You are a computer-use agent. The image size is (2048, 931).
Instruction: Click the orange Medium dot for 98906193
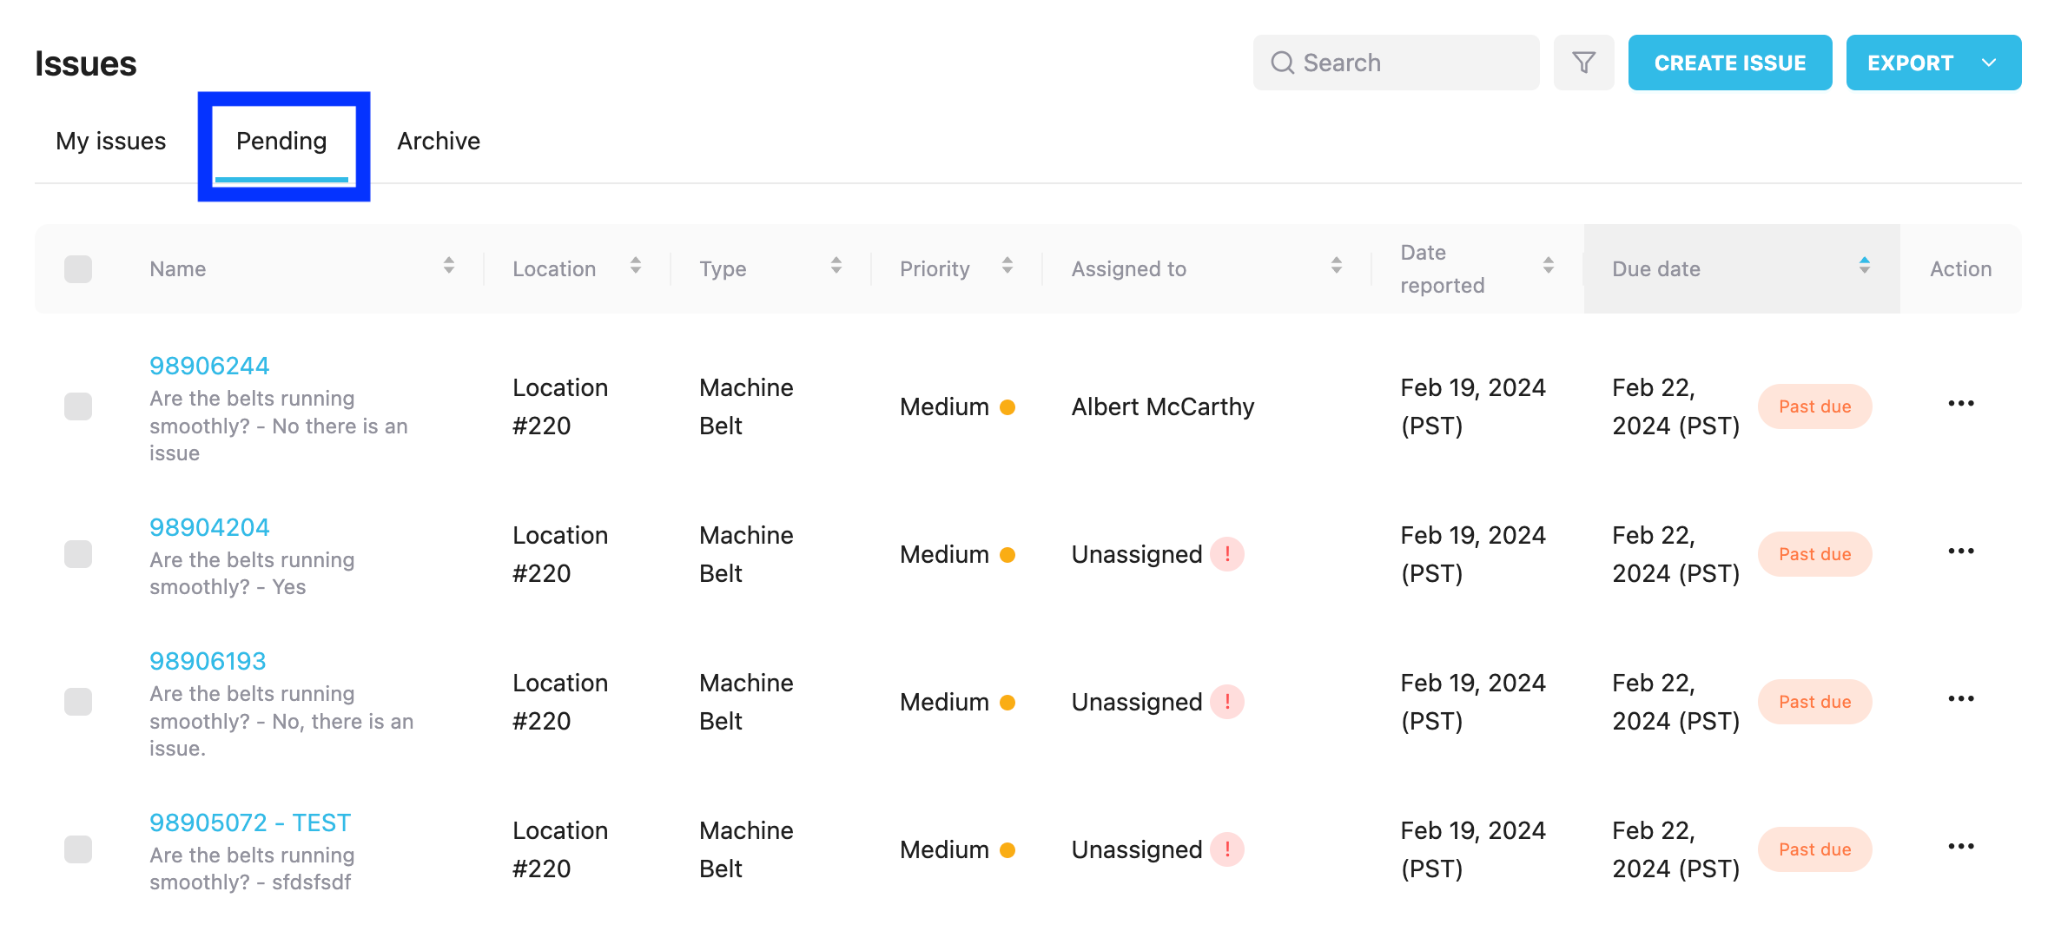tap(1008, 702)
